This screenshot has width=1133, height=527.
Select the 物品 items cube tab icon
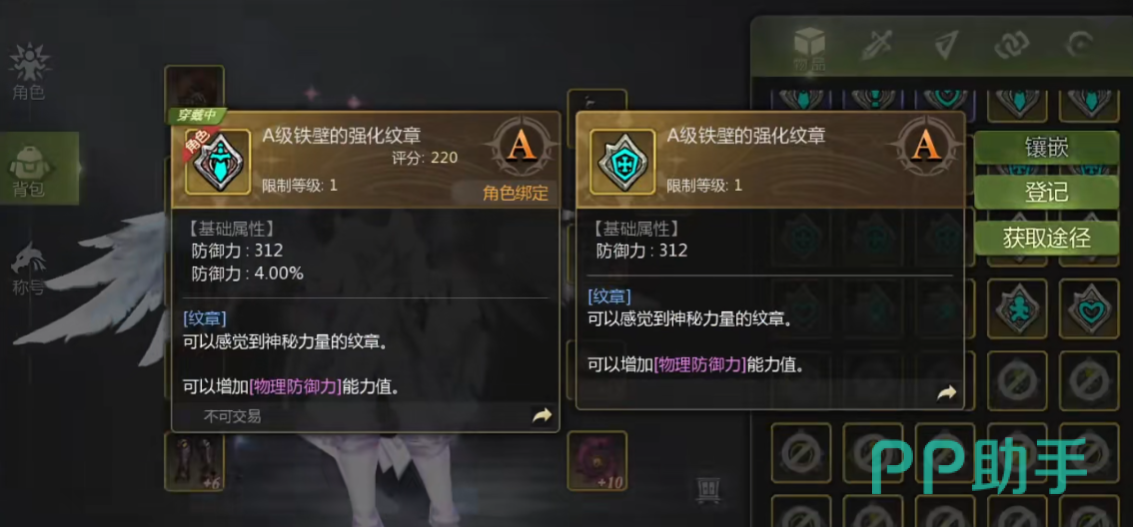tap(809, 49)
